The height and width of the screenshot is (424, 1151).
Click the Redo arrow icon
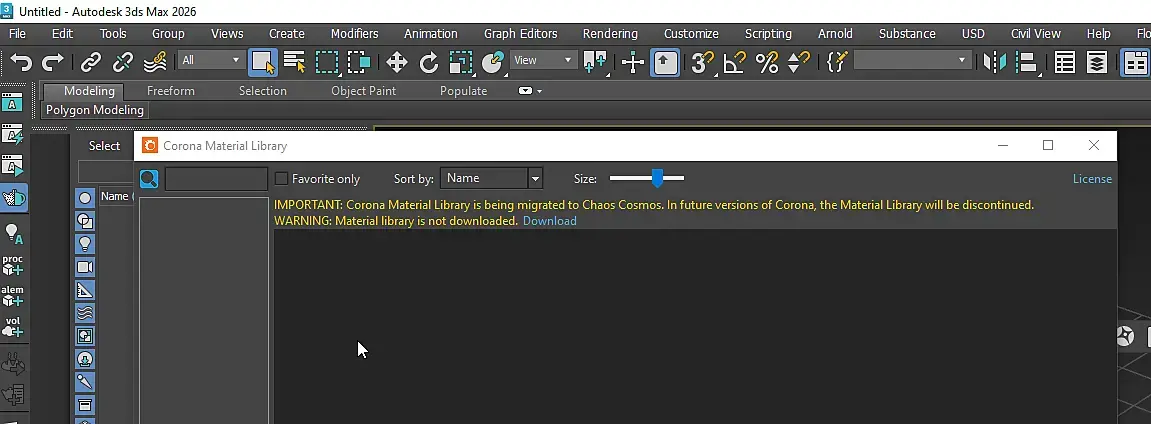(x=52, y=62)
